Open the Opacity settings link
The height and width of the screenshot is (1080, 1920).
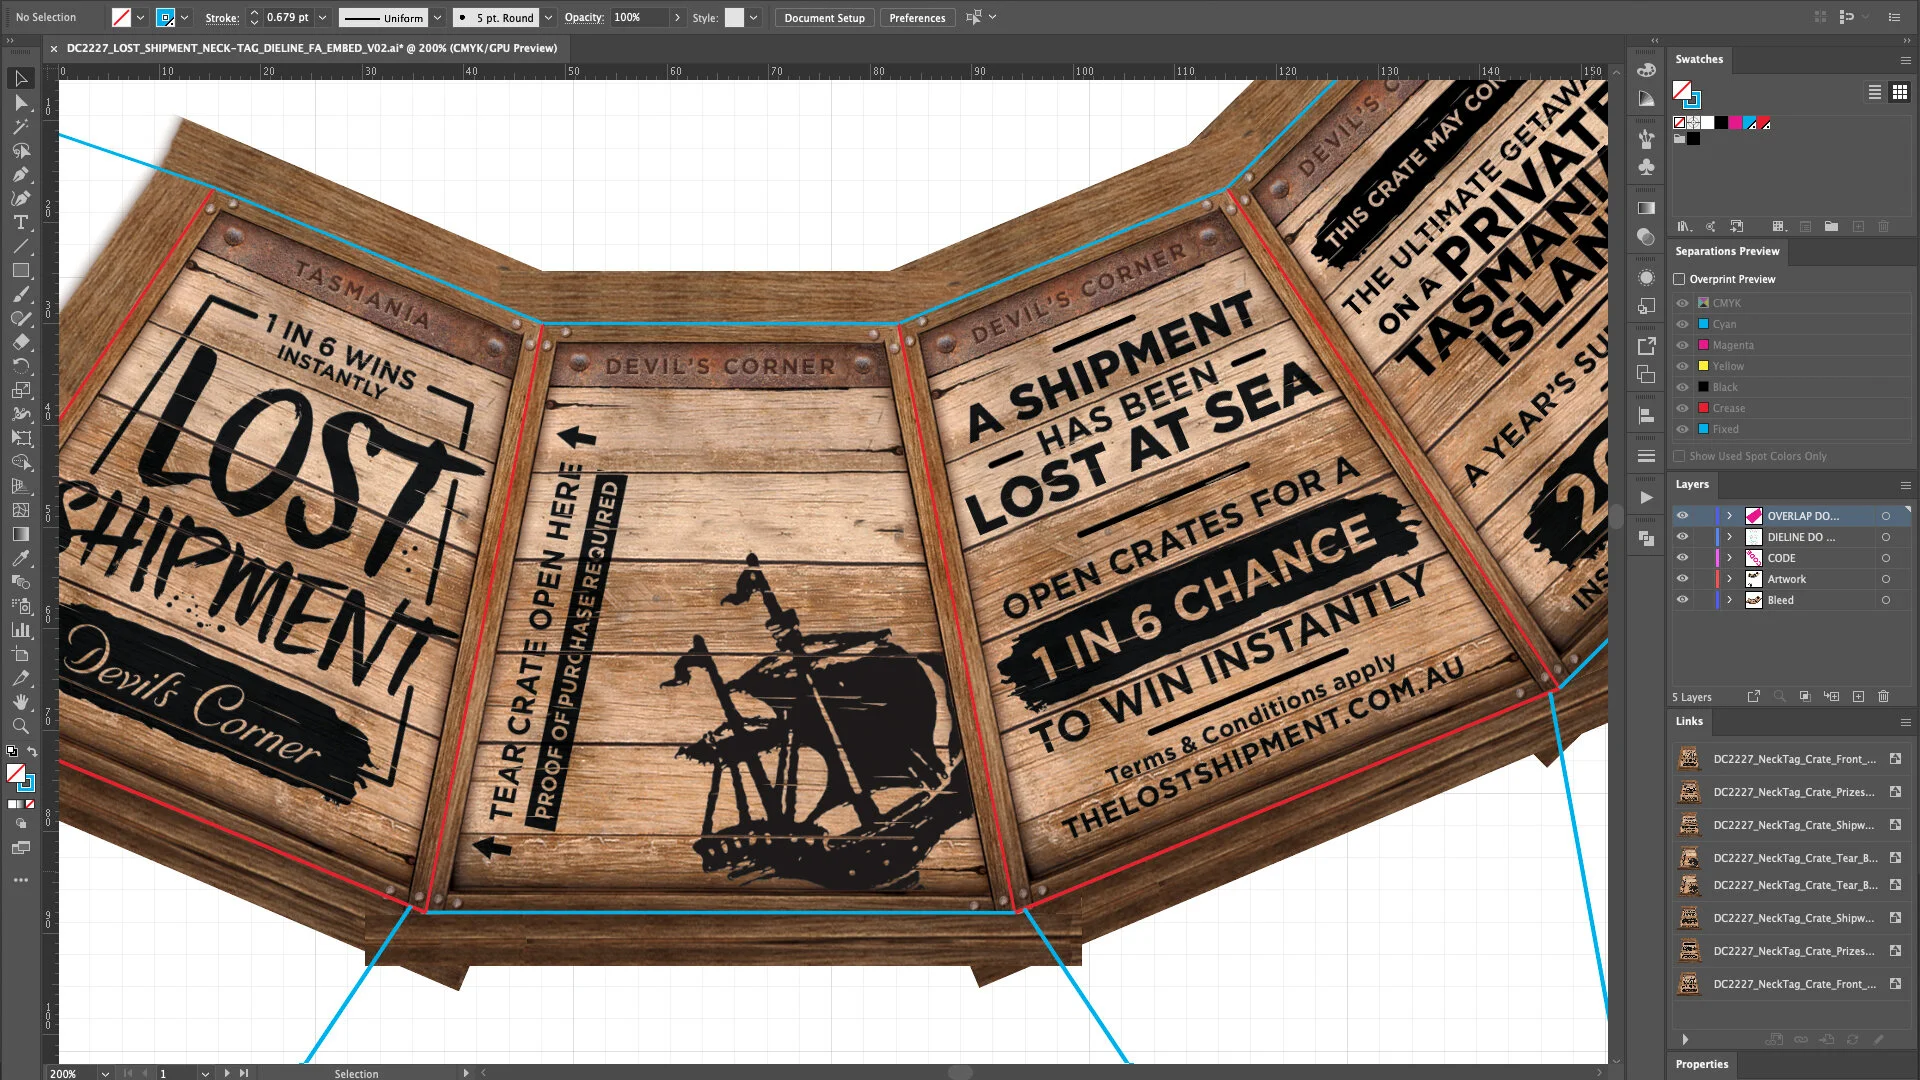click(584, 18)
